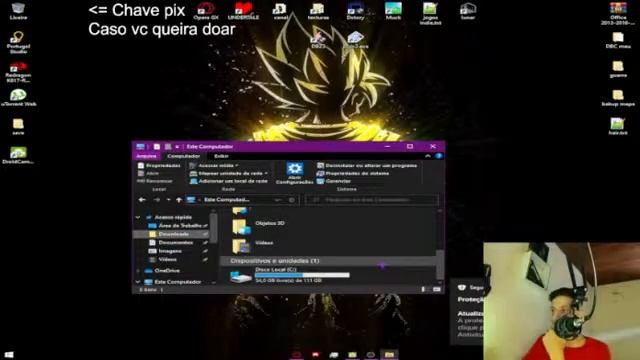
Task: Open the Mapear unidade de rede dropdown
Action: pos(229,173)
